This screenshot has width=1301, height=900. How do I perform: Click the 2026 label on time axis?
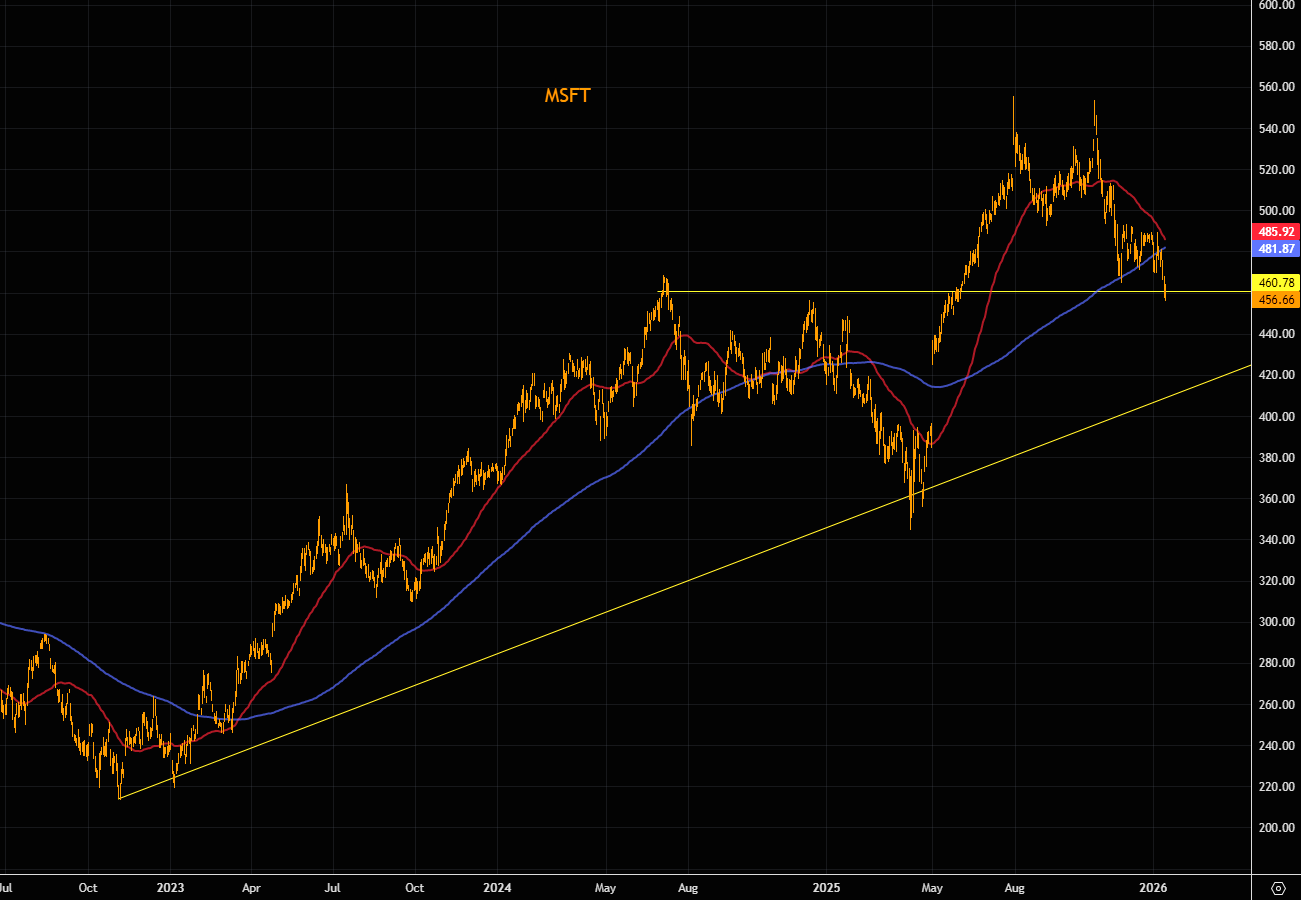point(1154,887)
